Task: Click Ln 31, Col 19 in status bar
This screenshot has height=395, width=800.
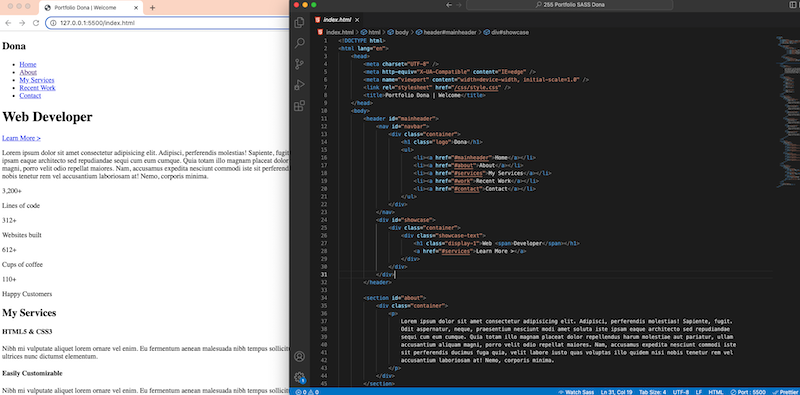Action: coord(617,392)
